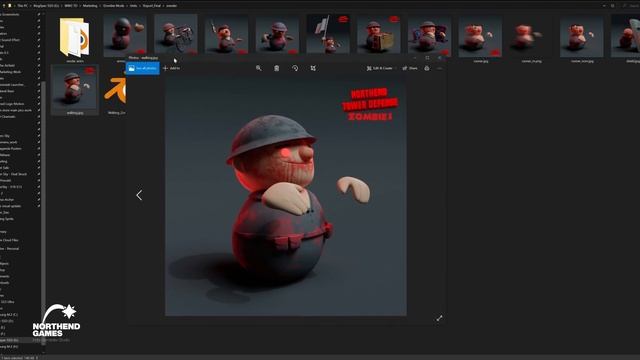Refresh the Explorer folder view

coord(613,6)
